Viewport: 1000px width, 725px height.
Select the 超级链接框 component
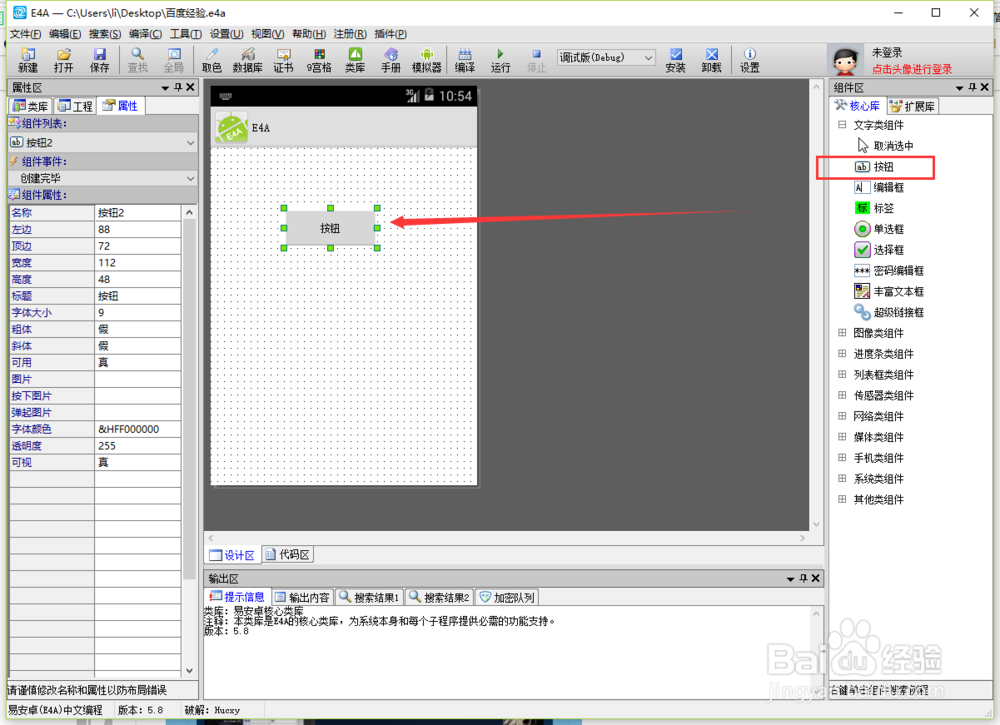(x=889, y=312)
